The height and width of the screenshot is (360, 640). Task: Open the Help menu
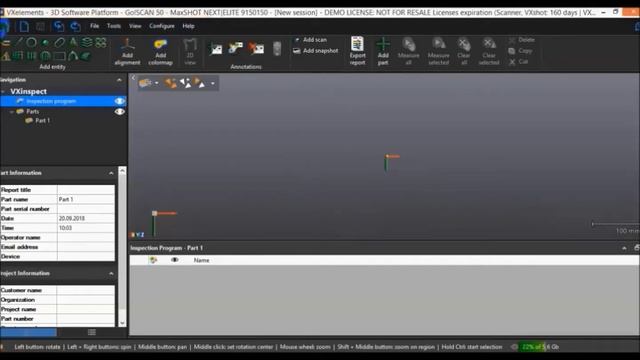coord(188,26)
